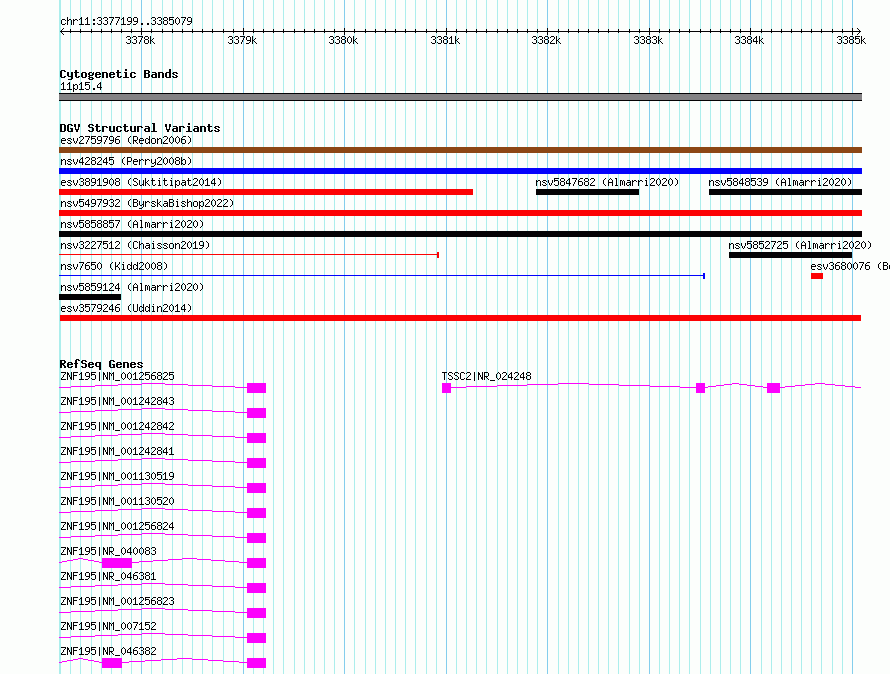
Task: Click the thin red nsv3227512 Chaisson2019 line
Action: (249, 255)
